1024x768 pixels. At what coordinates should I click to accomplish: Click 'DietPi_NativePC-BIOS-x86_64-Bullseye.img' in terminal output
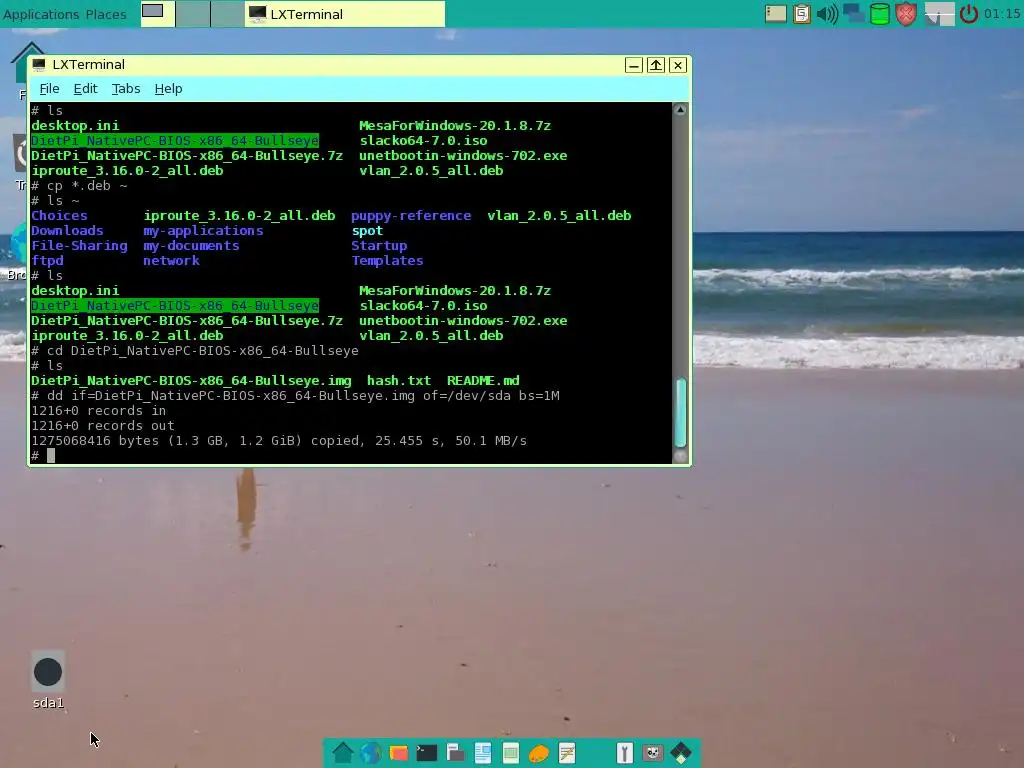191,381
